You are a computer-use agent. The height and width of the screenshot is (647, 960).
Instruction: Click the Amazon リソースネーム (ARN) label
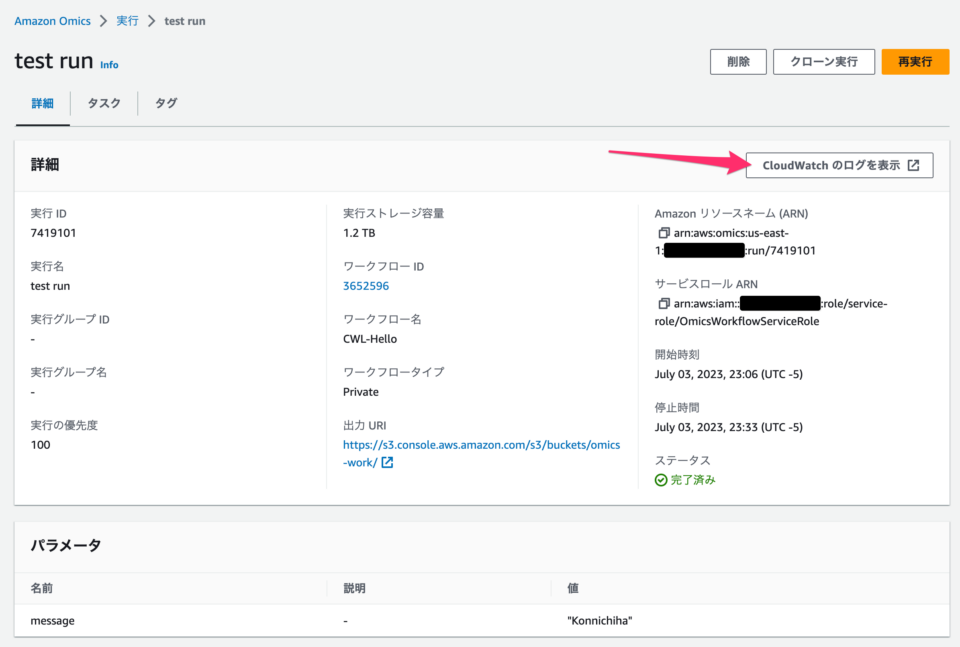coord(731,214)
